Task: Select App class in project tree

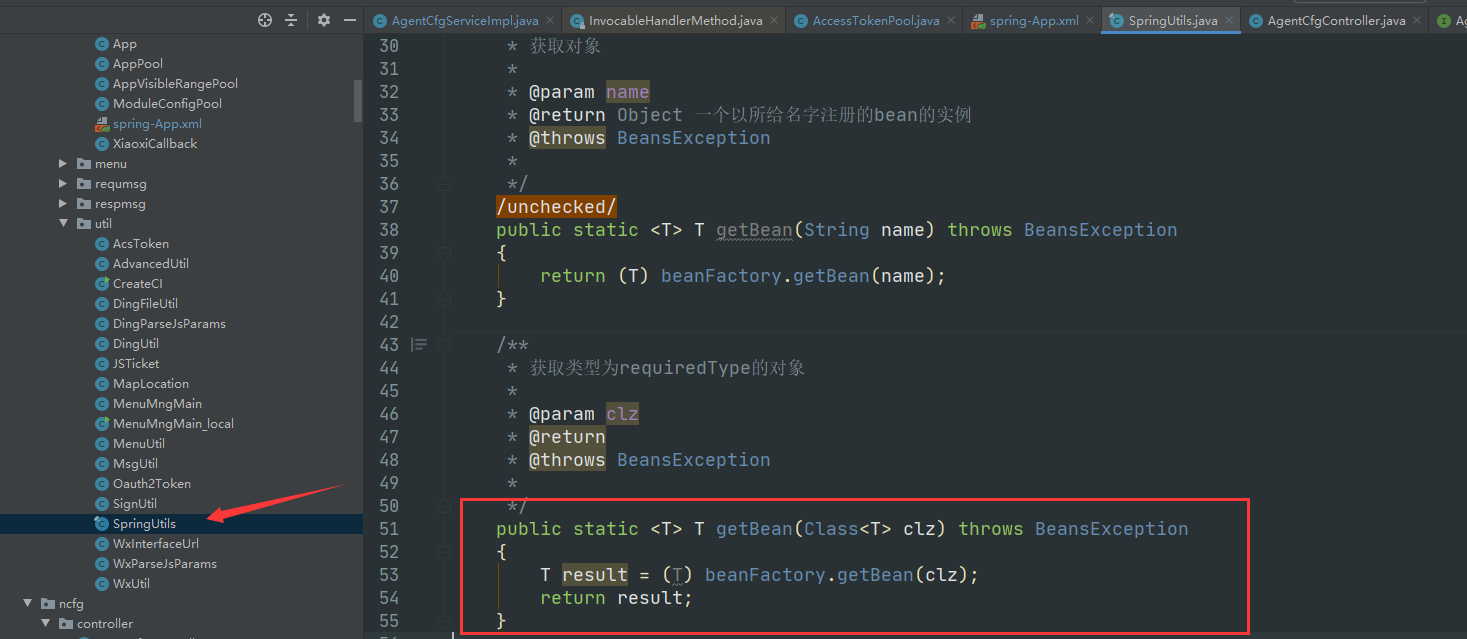Action: coord(125,44)
